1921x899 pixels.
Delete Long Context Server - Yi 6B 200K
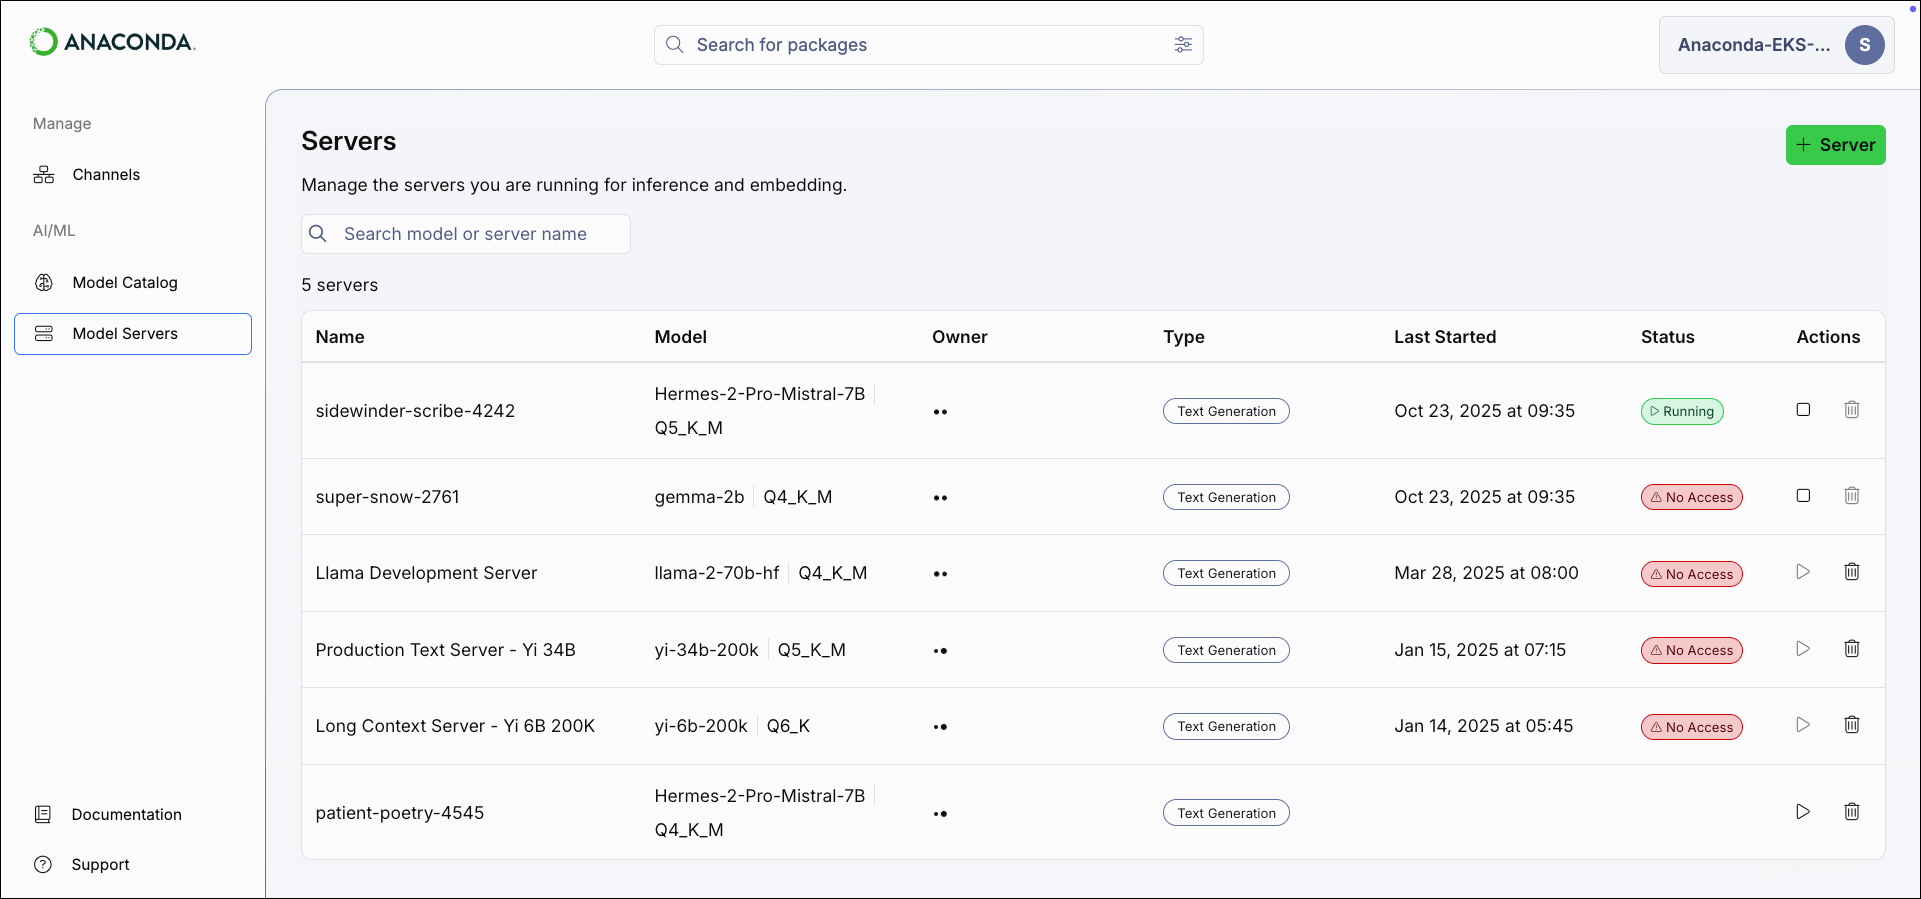click(x=1852, y=725)
